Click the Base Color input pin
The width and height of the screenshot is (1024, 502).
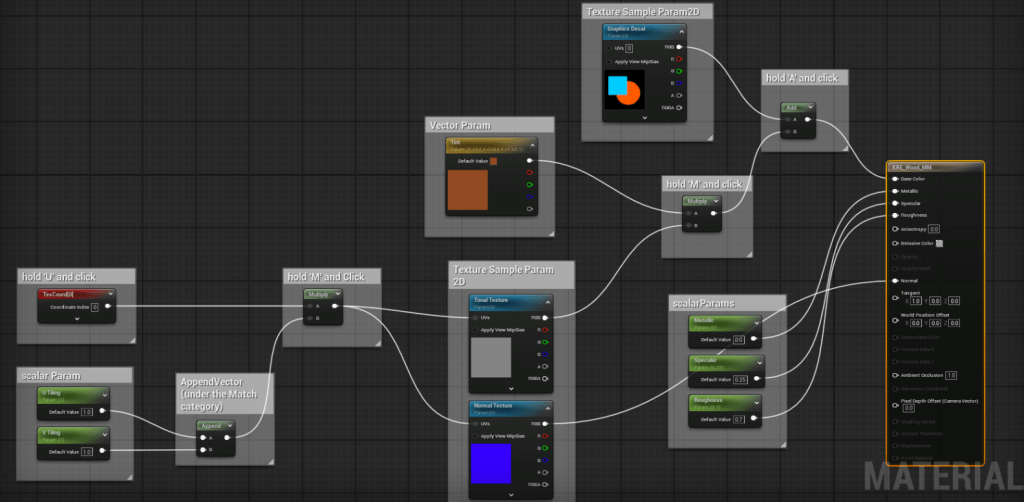[893, 179]
